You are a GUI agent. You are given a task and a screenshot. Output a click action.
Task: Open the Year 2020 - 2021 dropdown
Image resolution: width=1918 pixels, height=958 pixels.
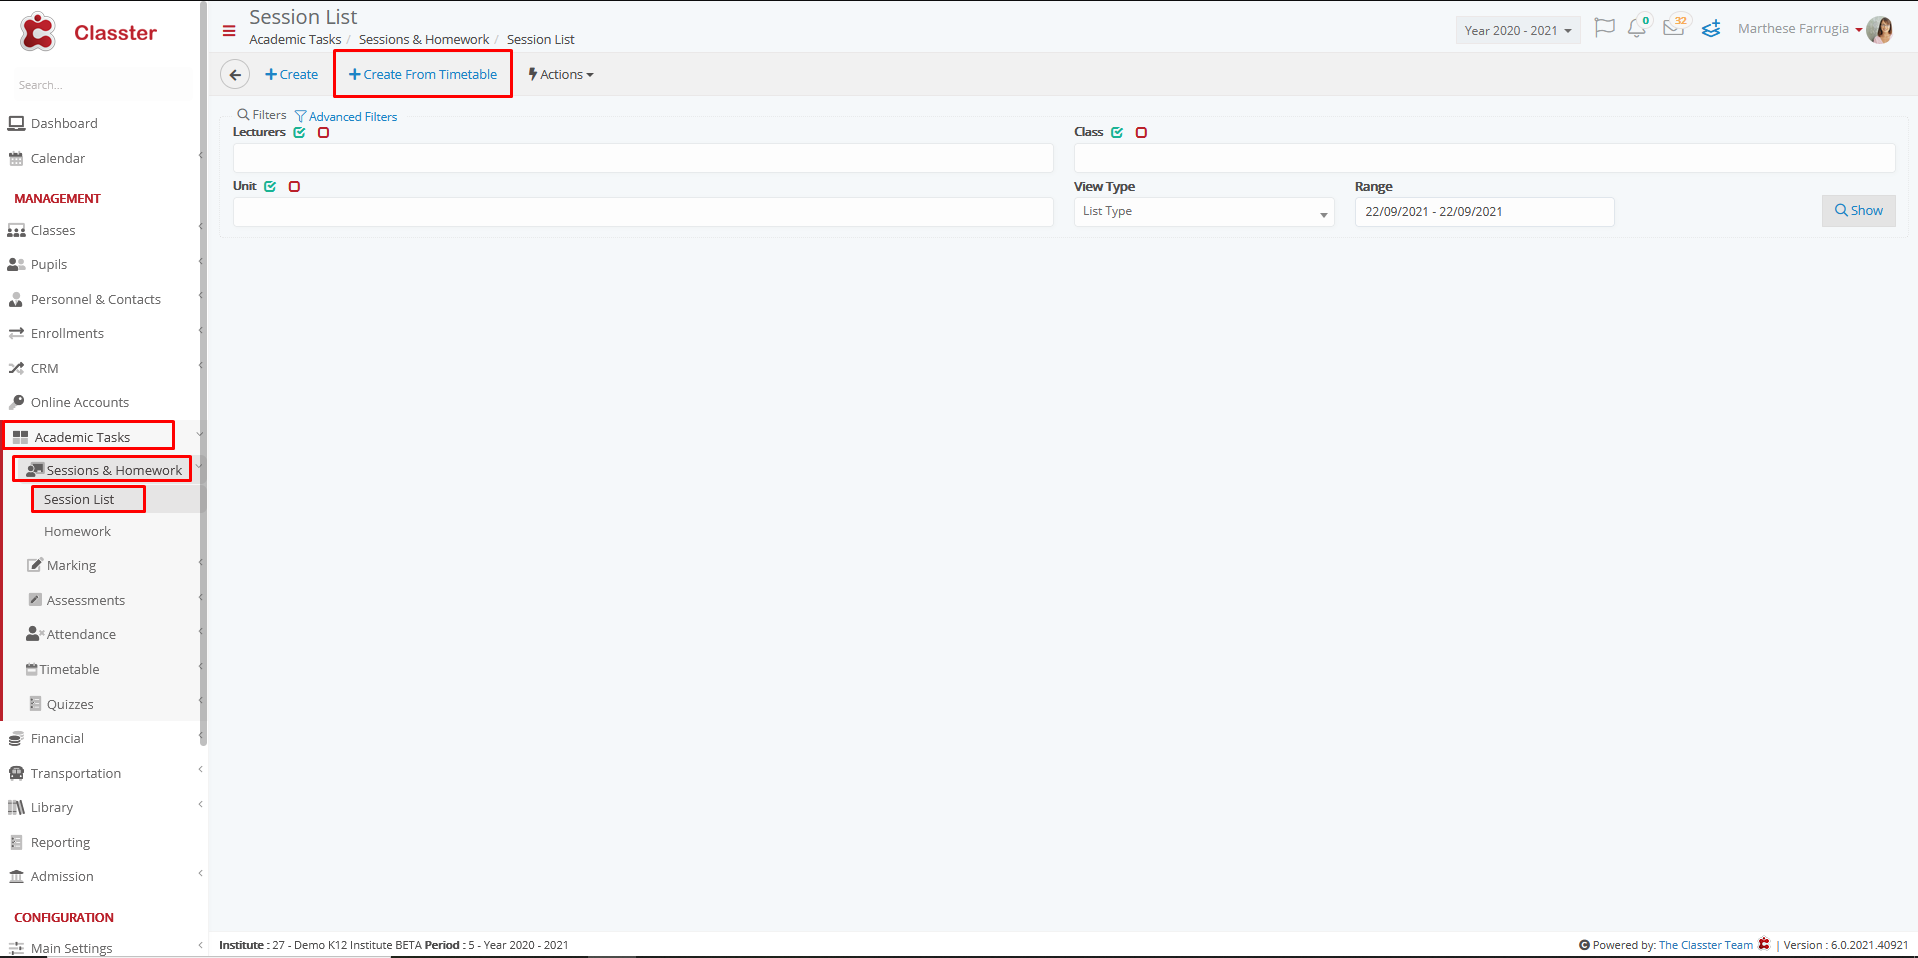click(1518, 31)
